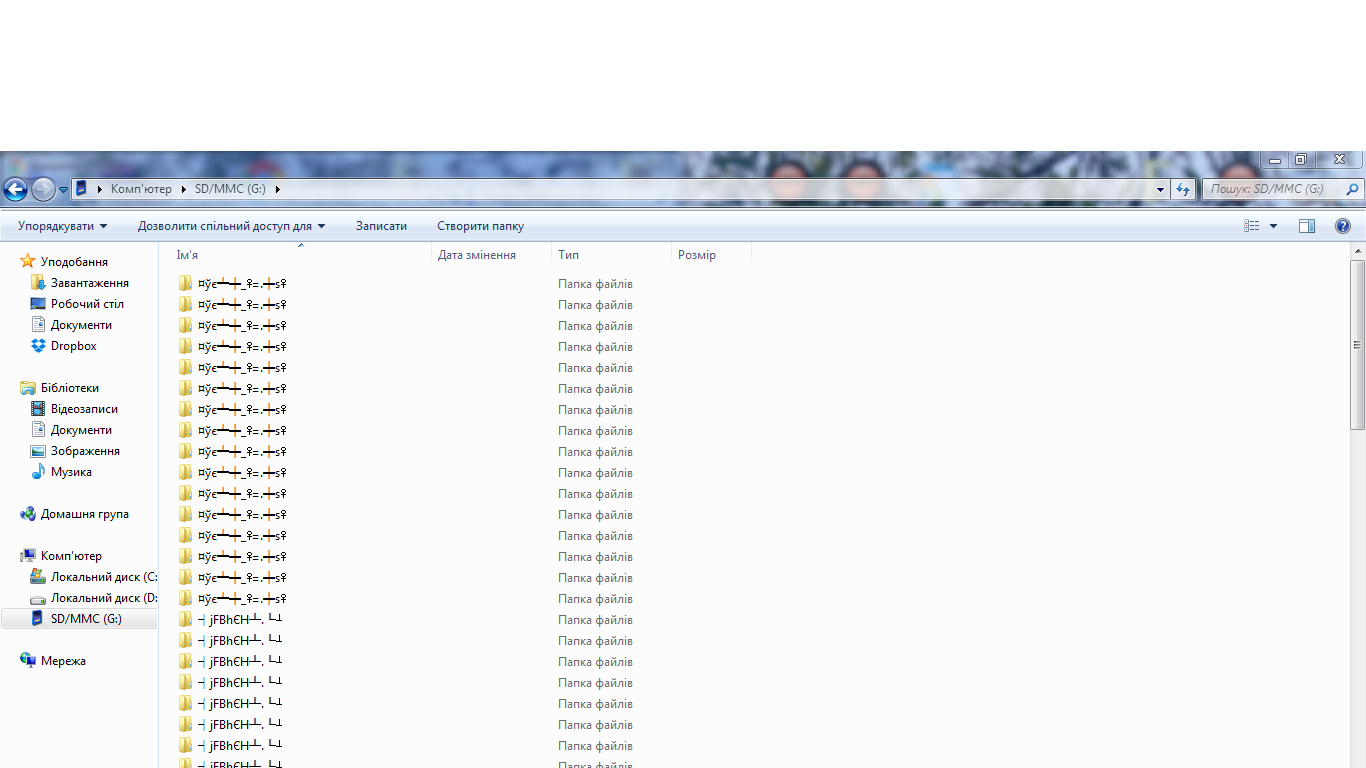Open the Help question mark icon
Image resolution: width=1366 pixels, height=768 pixels.
tap(1343, 226)
